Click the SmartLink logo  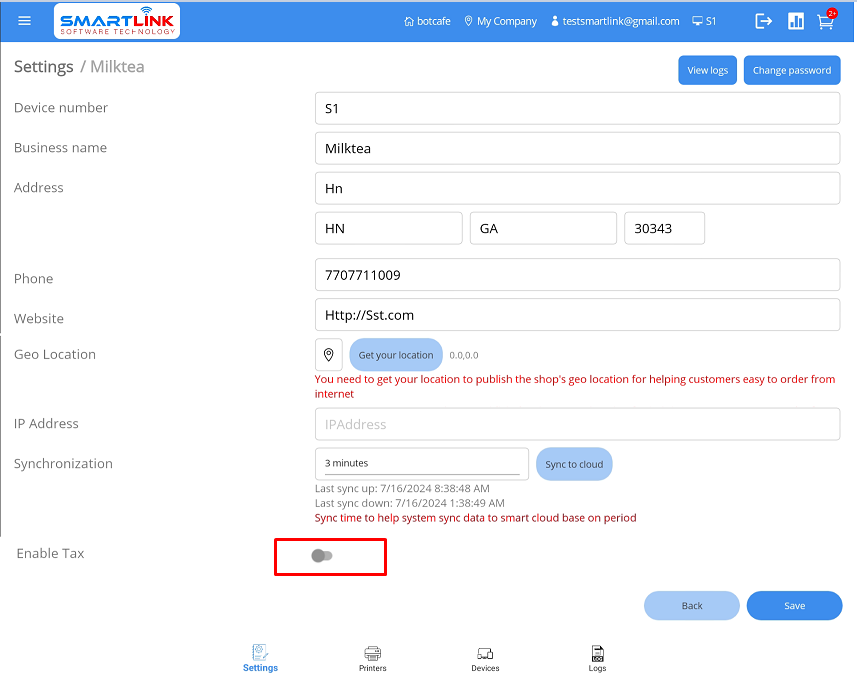[118, 21]
